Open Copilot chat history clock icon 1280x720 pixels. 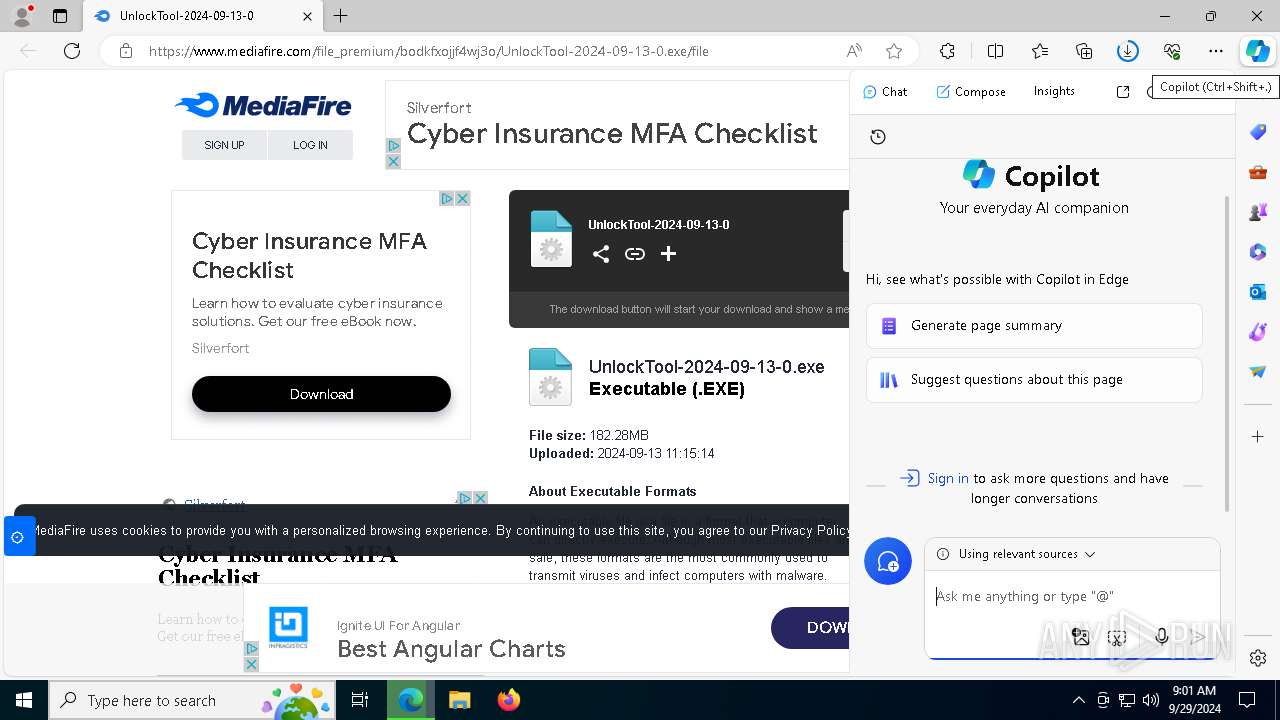[878, 137]
